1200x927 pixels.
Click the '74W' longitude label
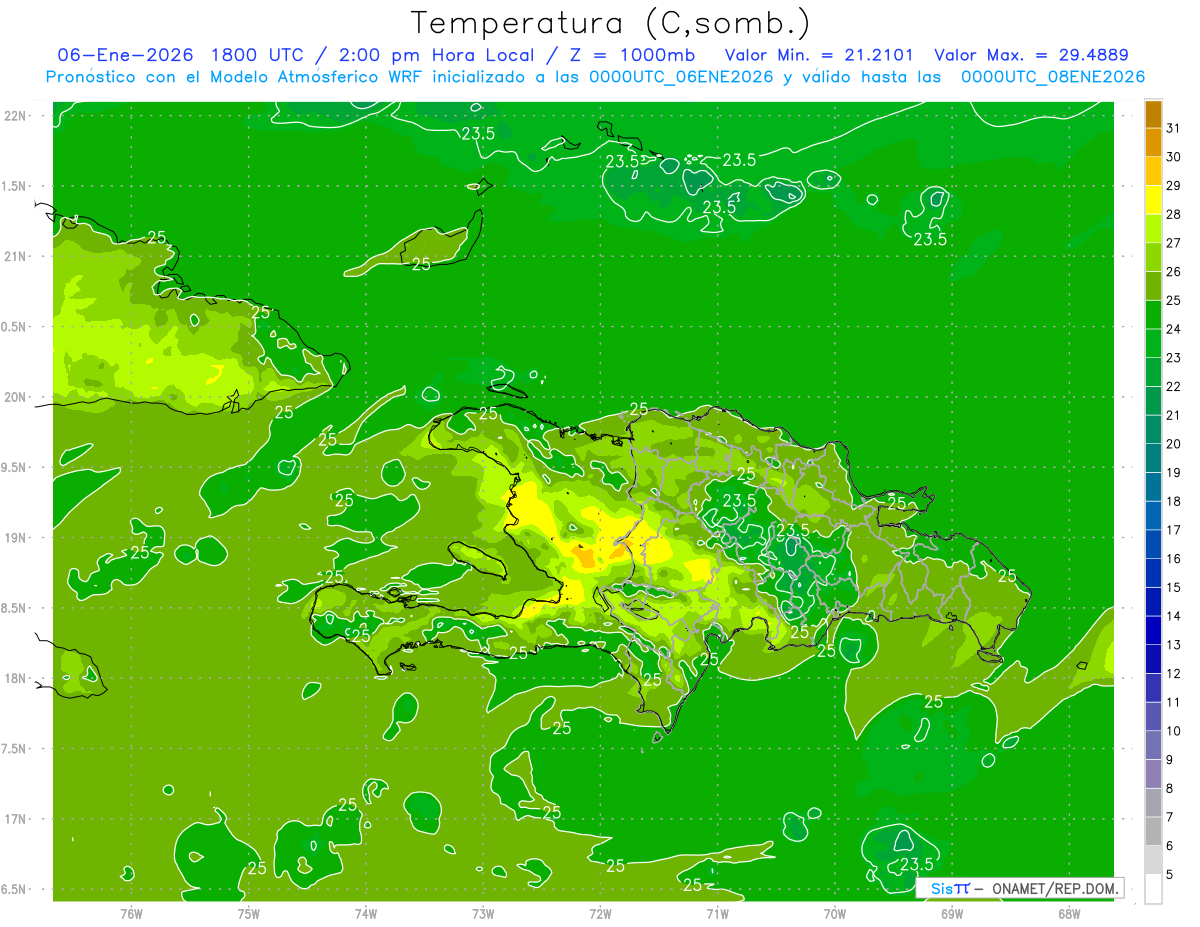pos(366,913)
